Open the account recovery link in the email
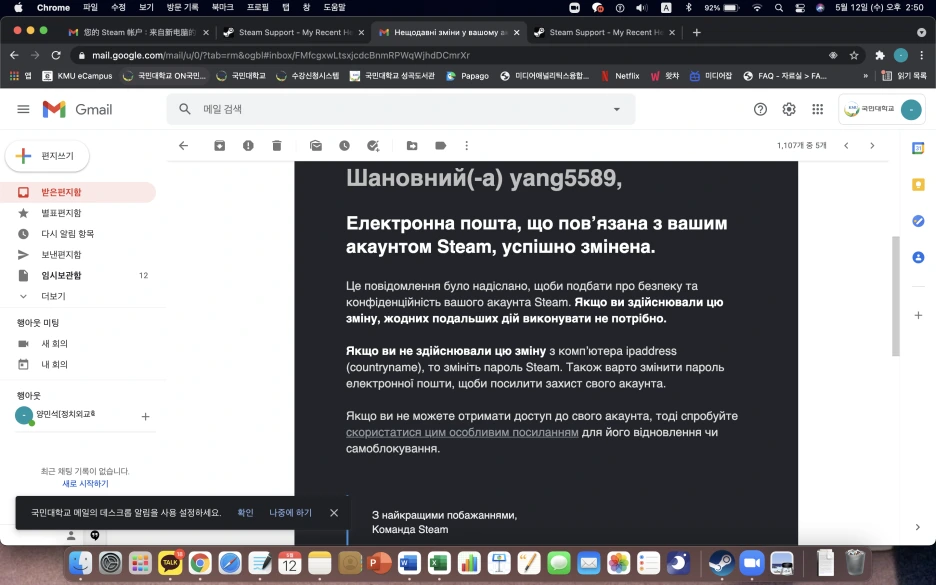The image size is (936, 585). point(461,432)
